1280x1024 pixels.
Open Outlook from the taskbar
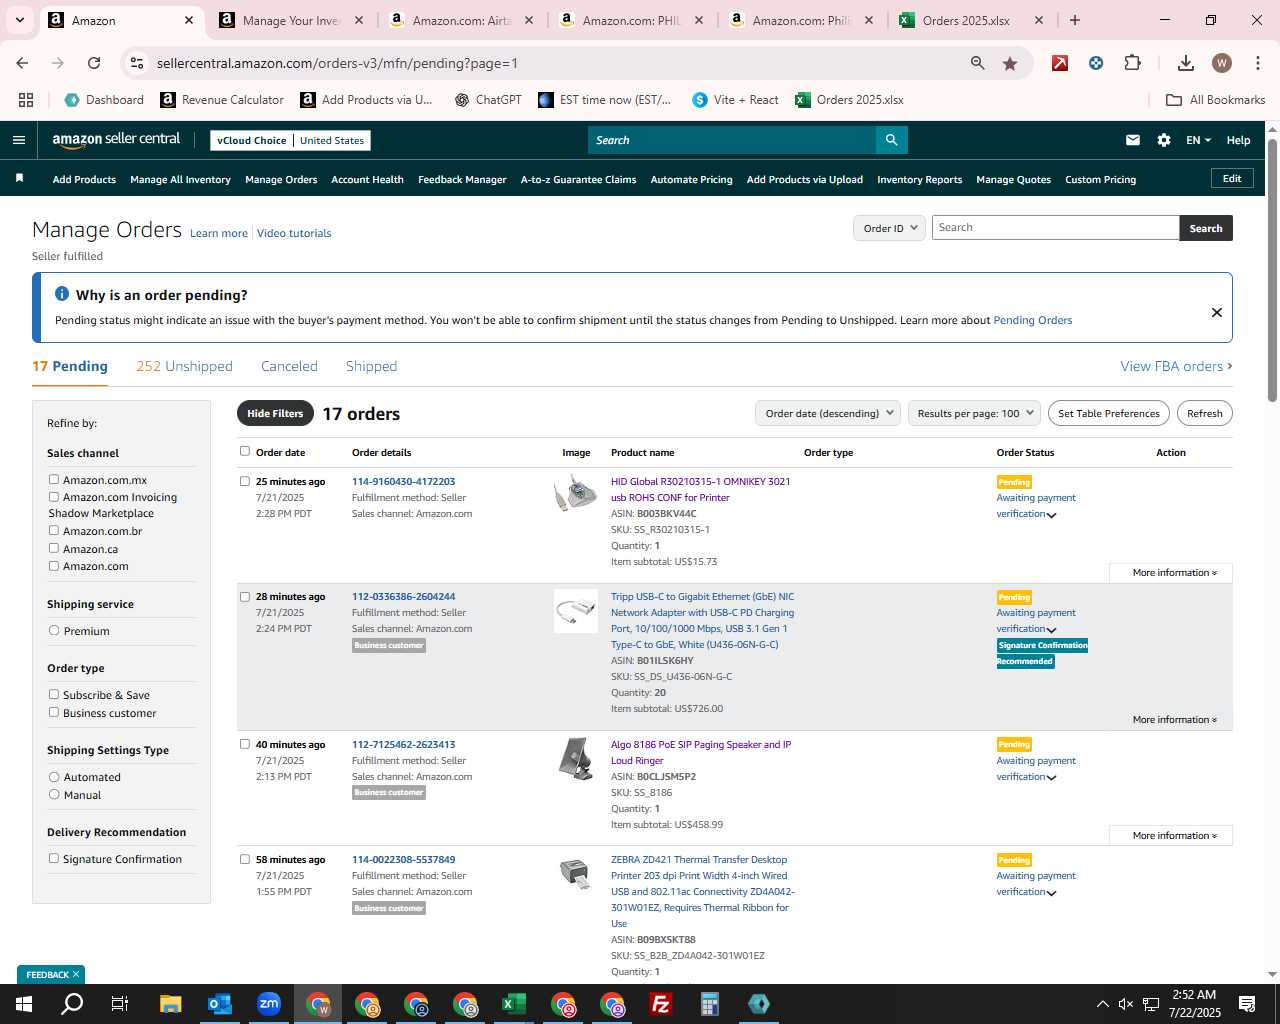220,1004
